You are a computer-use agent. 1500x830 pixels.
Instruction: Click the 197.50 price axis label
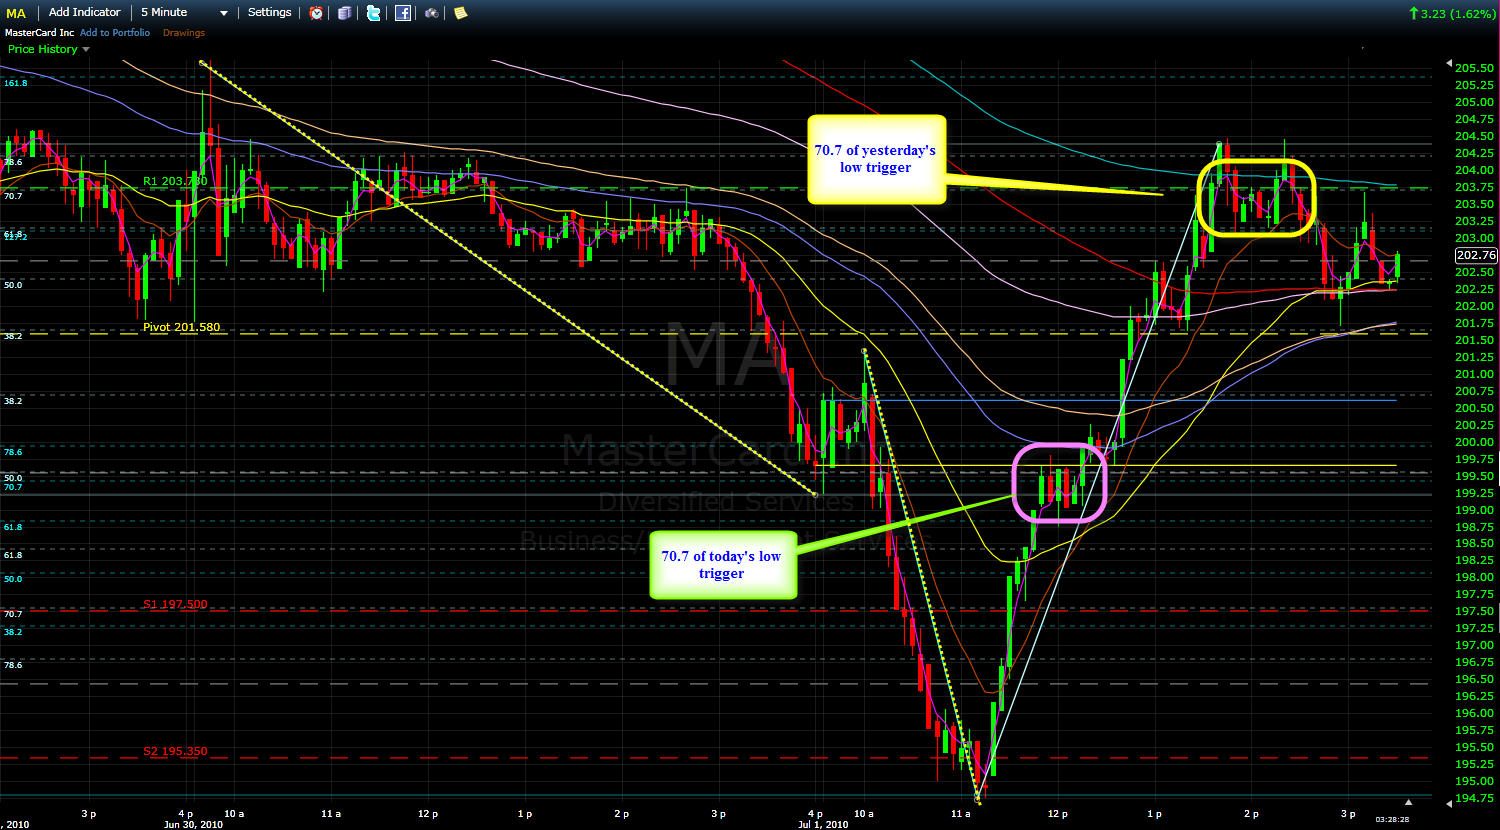pyautogui.click(x=1474, y=611)
